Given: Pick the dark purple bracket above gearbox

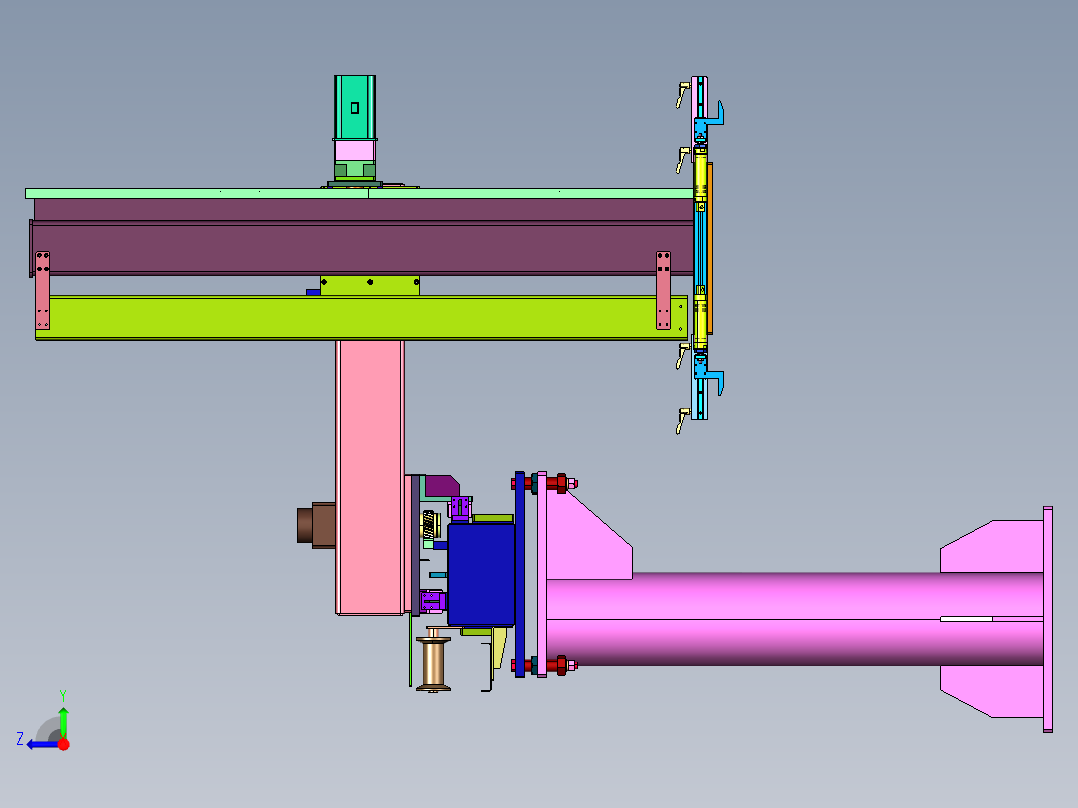Looking at the screenshot, I should (x=441, y=485).
